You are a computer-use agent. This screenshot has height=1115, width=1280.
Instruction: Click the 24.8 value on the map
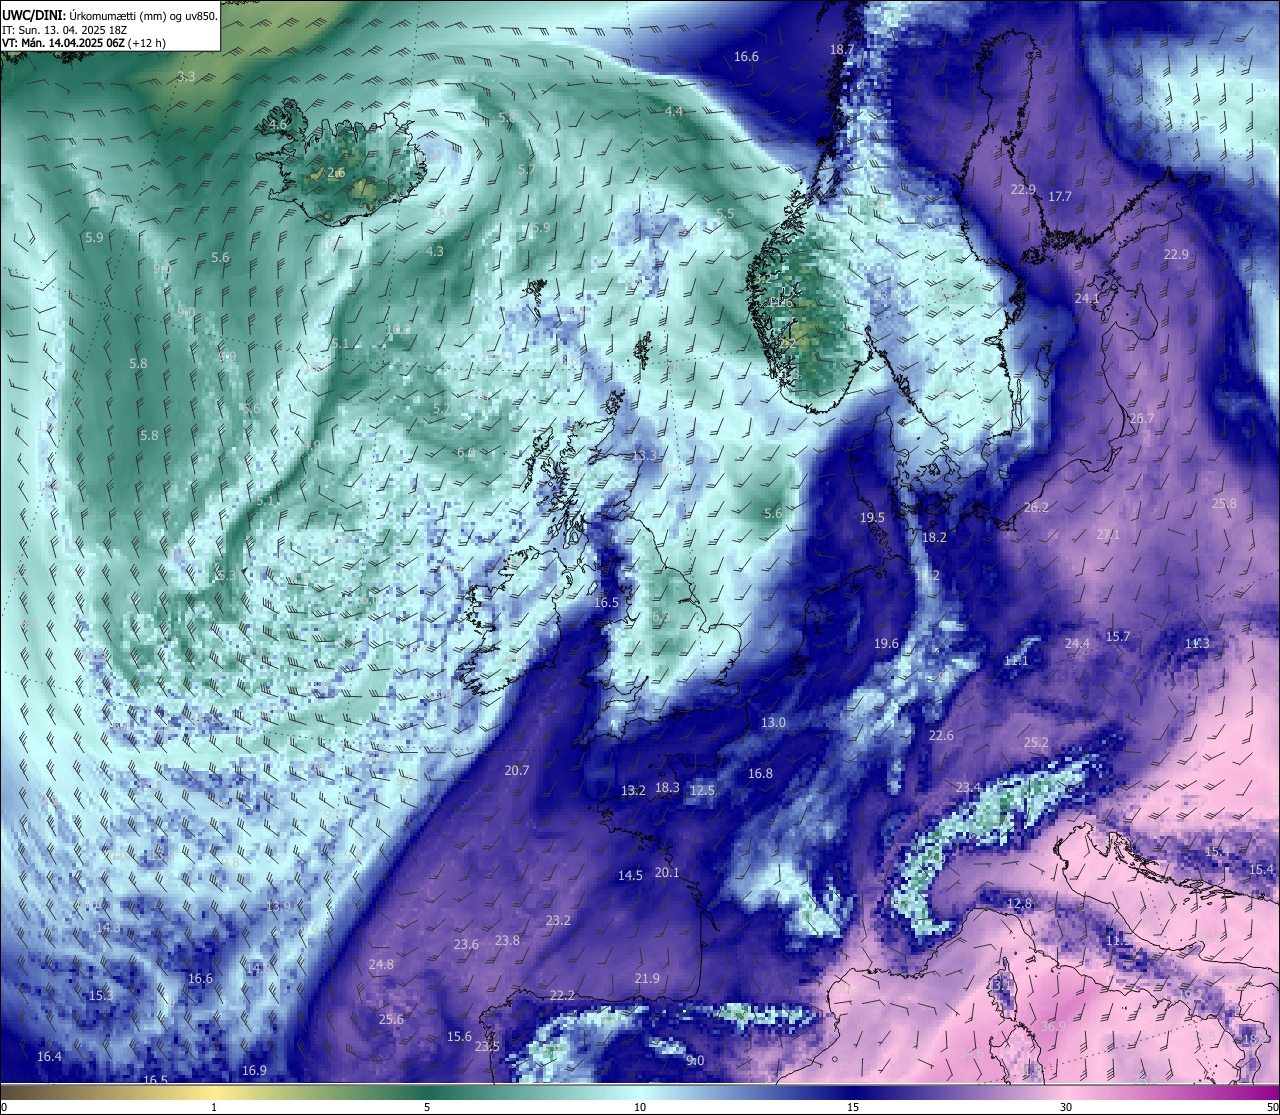click(x=381, y=964)
